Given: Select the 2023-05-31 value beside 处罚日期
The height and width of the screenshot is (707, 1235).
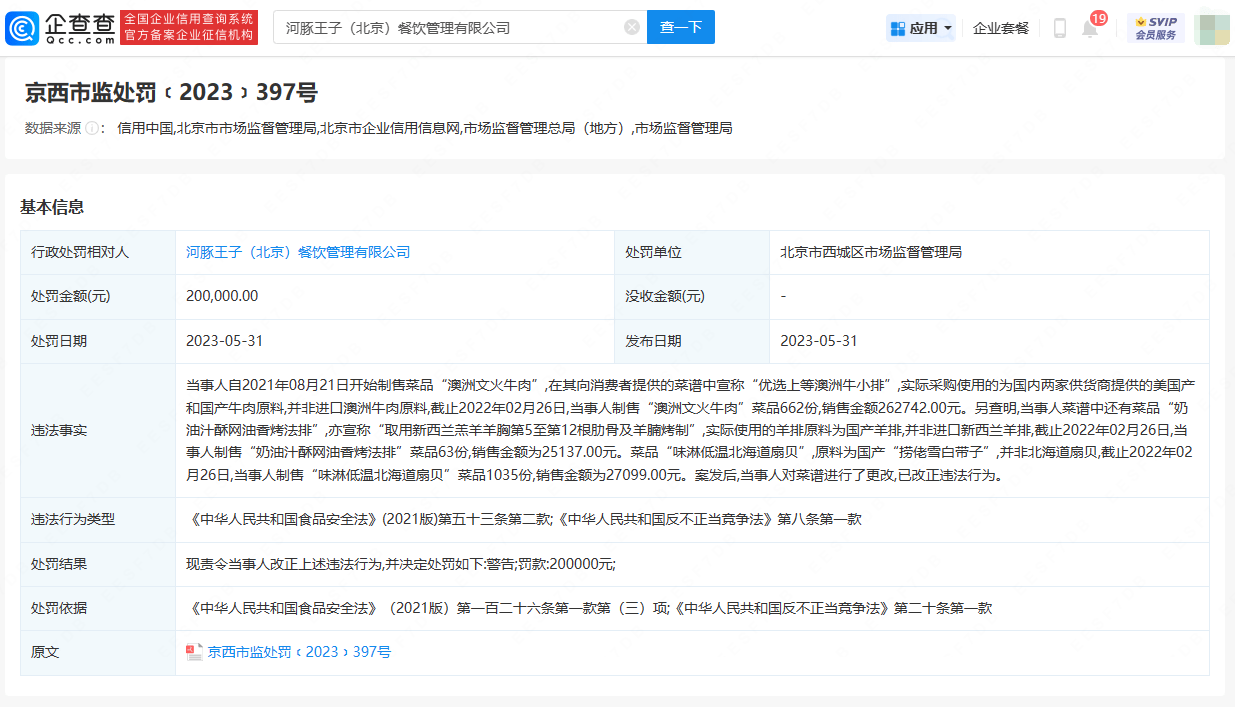Looking at the screenshot, I should tap(225, 341).
